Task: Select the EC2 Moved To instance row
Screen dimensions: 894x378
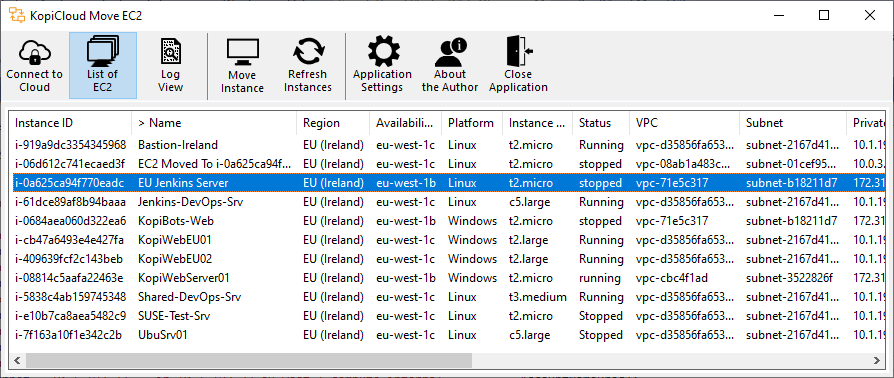Action: point(448,164)
